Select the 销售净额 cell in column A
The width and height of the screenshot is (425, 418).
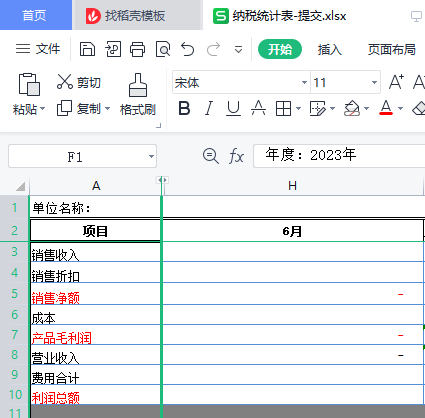[x=95, y=294]
